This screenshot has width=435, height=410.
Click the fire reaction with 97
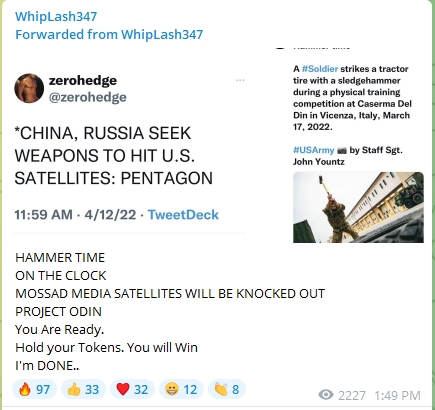pyautogui.click(x=35, y=389)
